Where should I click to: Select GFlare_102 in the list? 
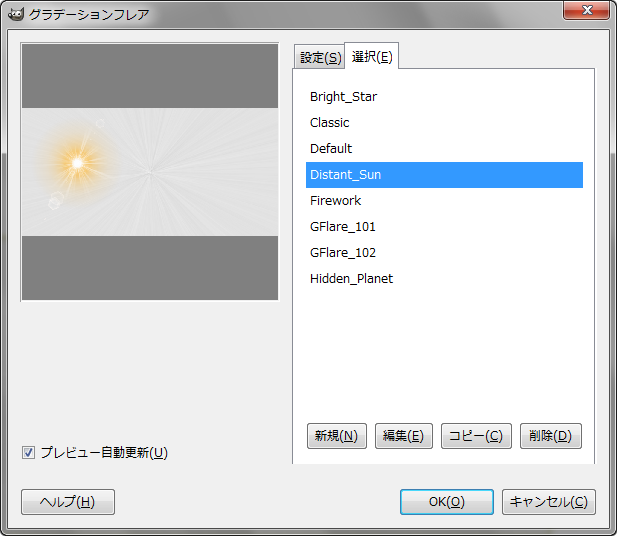[x=444, y=253]
